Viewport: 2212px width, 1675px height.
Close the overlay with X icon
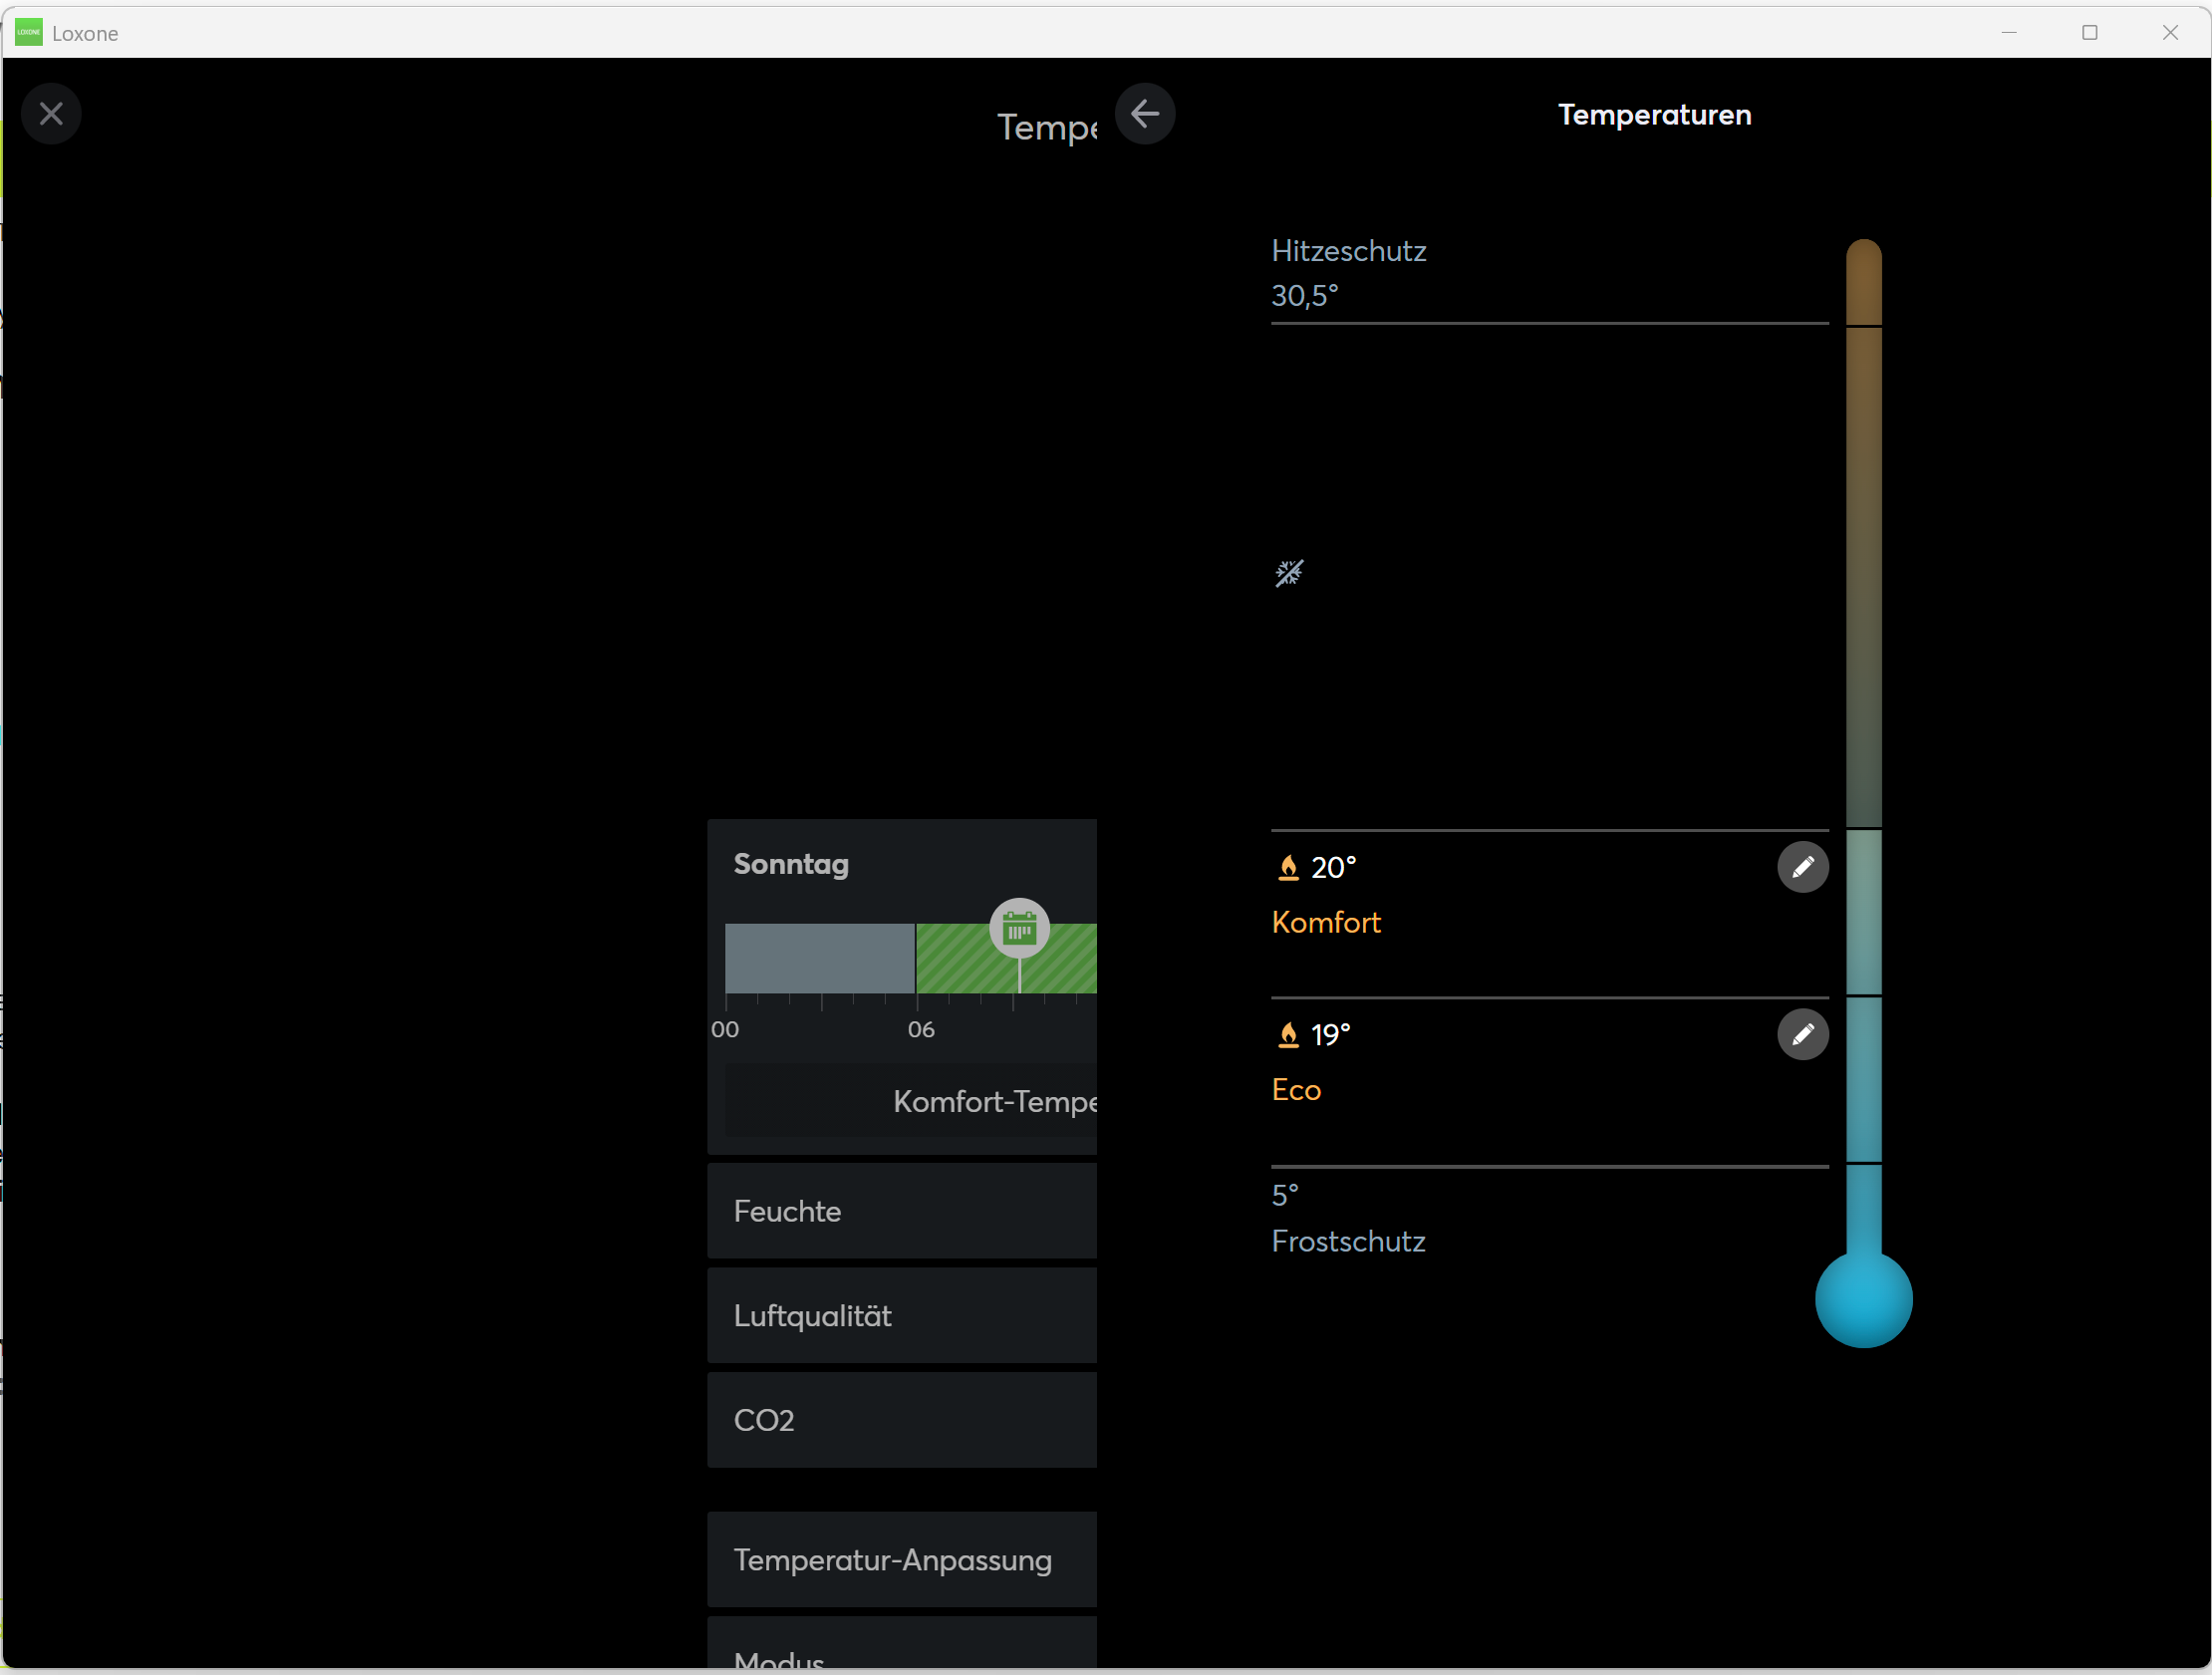(x=51, y=114)
